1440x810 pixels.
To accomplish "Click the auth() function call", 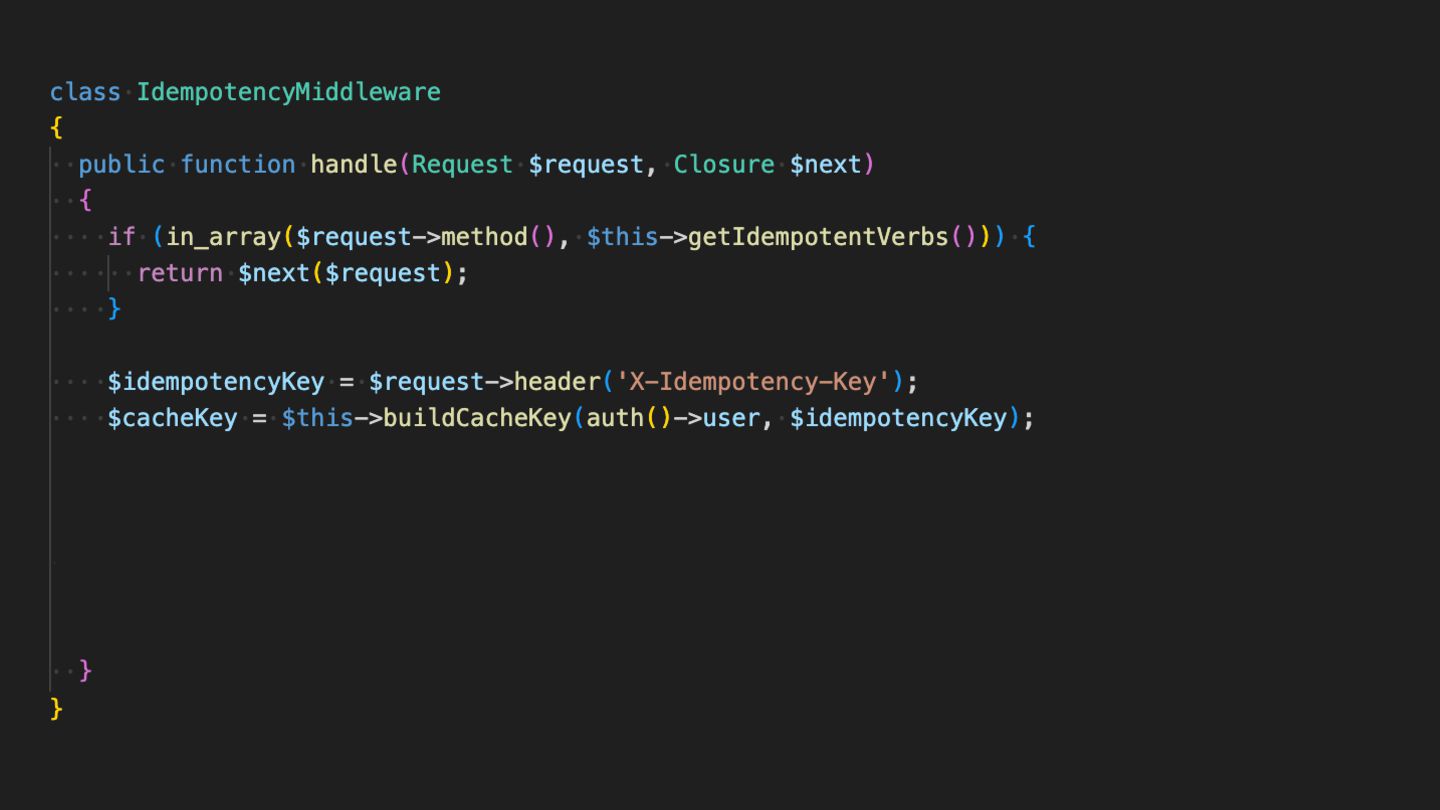I will (x=629, y=418).
